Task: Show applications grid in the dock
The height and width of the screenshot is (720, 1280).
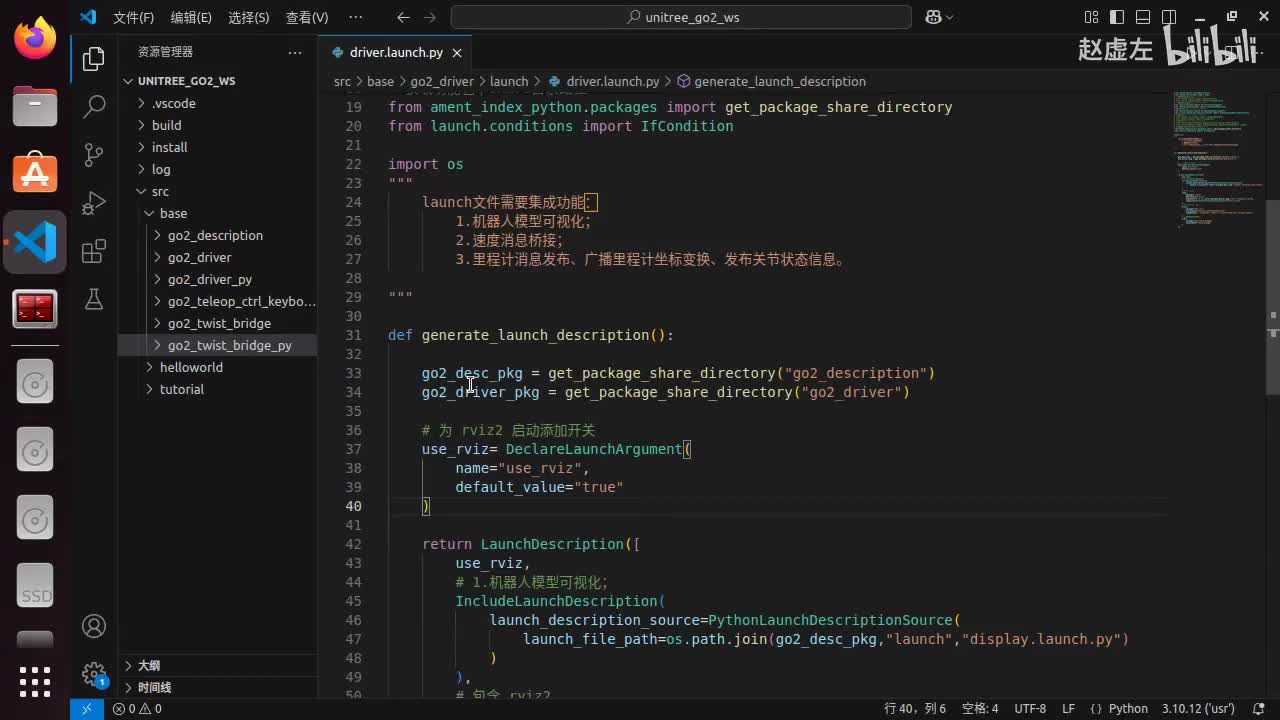Action: (35, 682)
